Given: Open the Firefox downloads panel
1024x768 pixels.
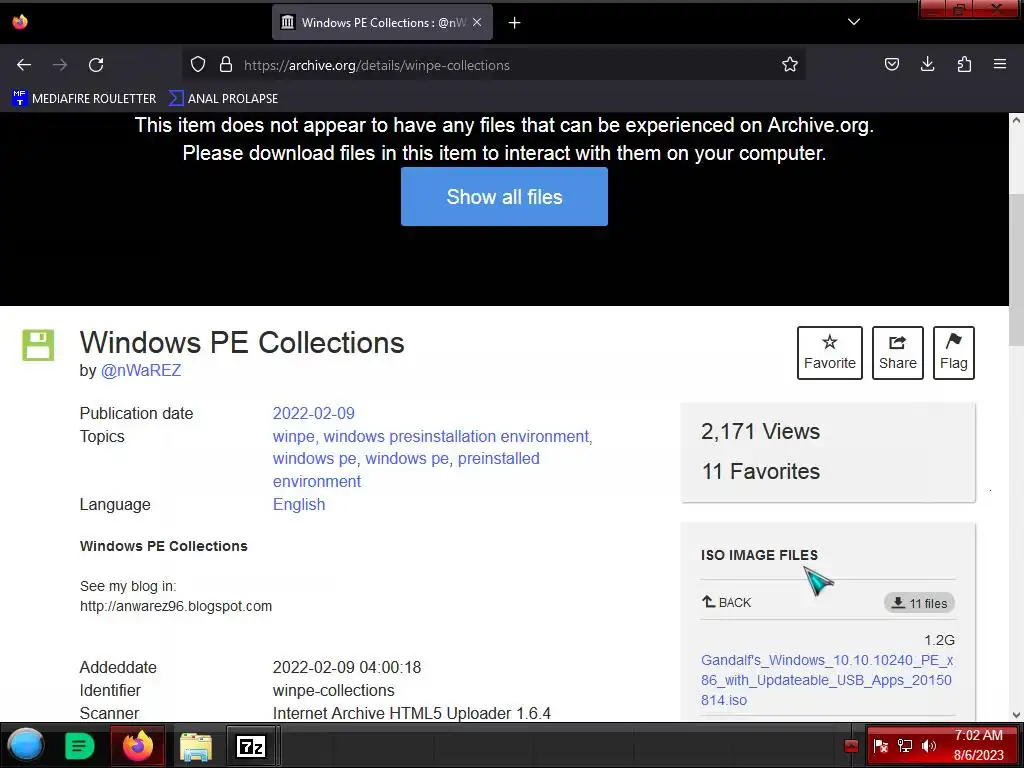Looking at the screenshot, I should [927, 65].
